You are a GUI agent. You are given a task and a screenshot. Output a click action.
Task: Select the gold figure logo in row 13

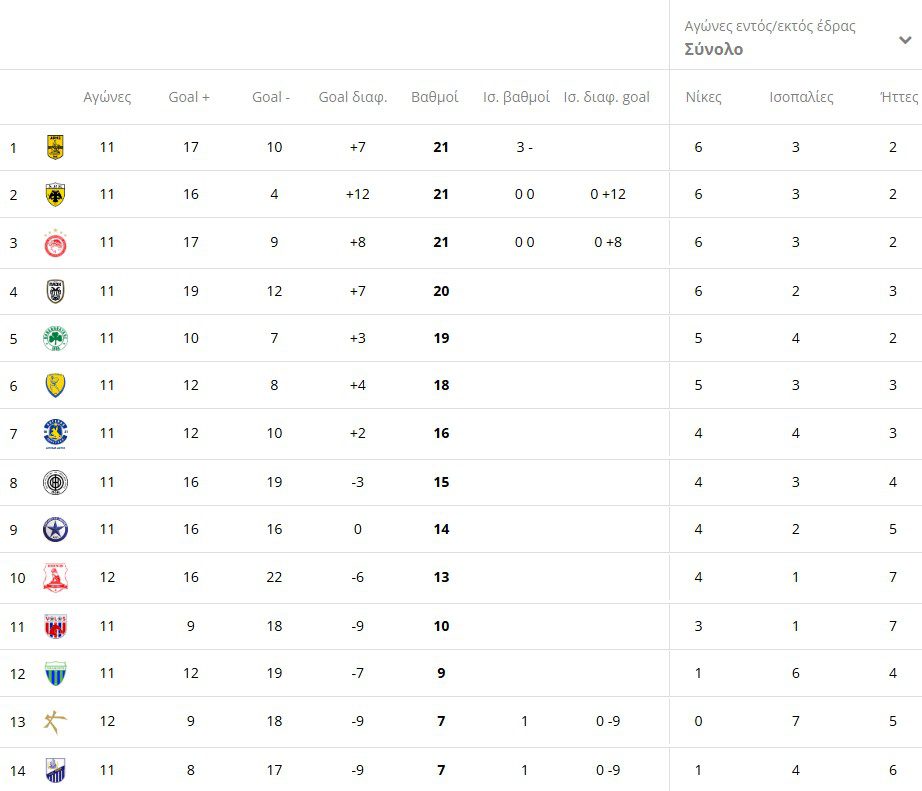coord(55,722)
